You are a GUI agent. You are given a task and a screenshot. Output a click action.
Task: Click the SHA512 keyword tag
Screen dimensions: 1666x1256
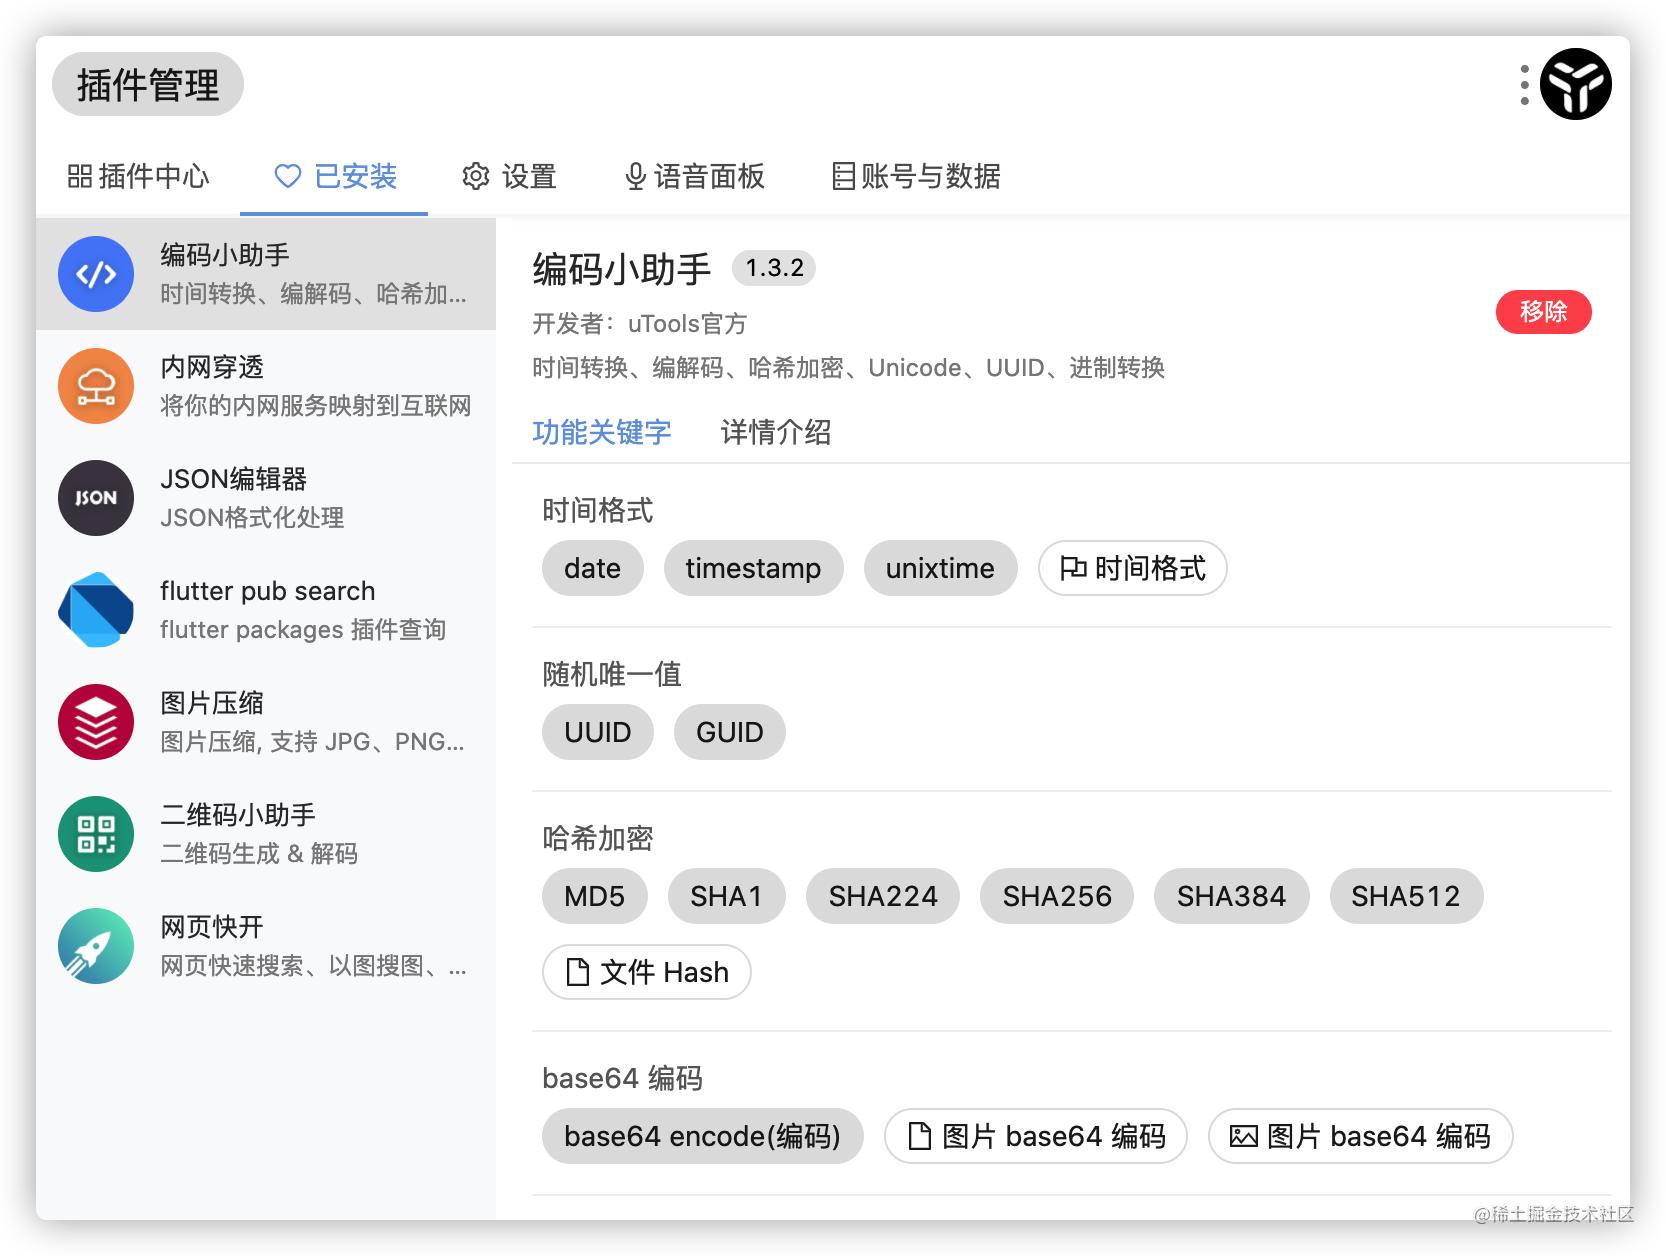(x=1406, y=896)
